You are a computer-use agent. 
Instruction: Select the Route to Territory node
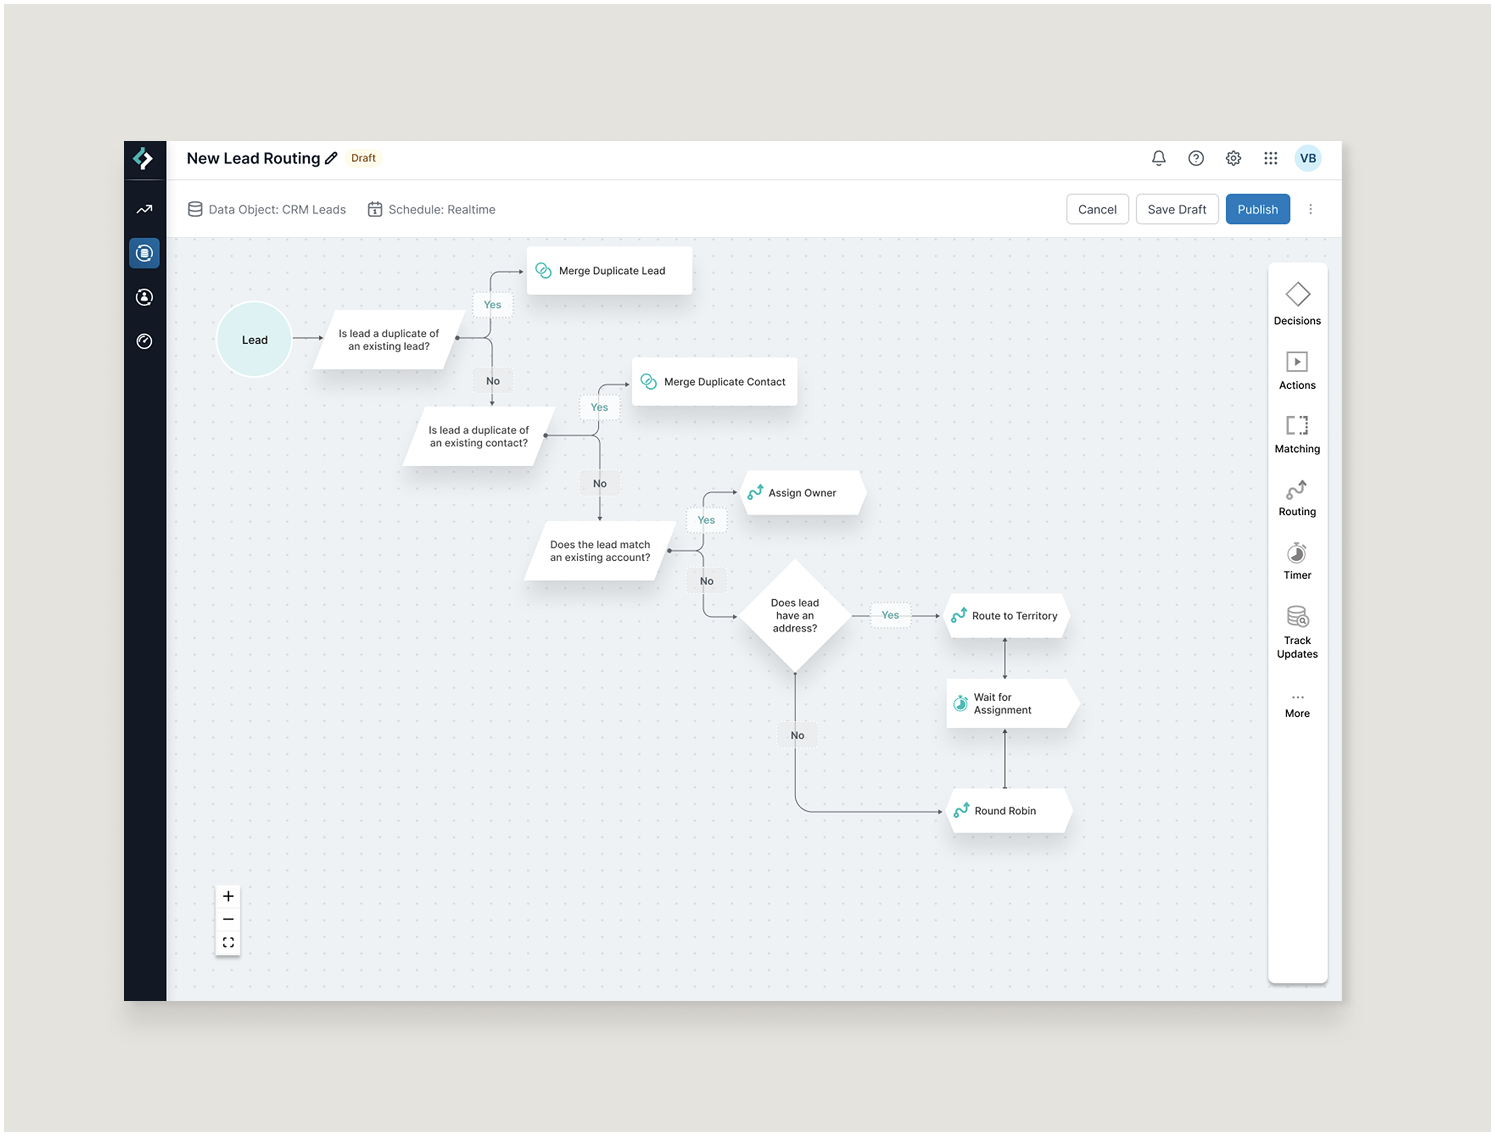coord(1008,616)
